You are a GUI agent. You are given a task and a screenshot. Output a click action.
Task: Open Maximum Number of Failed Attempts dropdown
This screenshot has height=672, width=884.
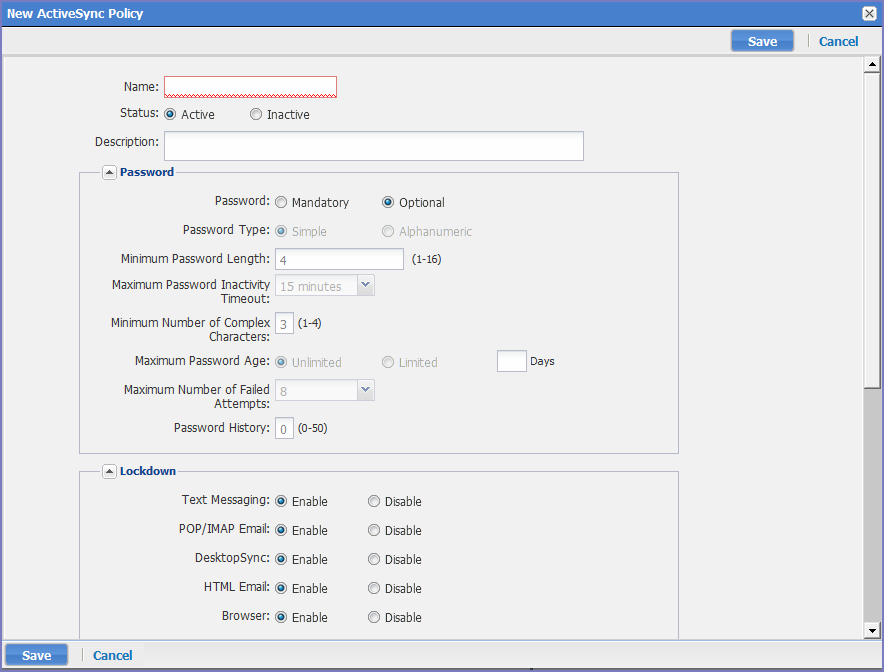365,390
